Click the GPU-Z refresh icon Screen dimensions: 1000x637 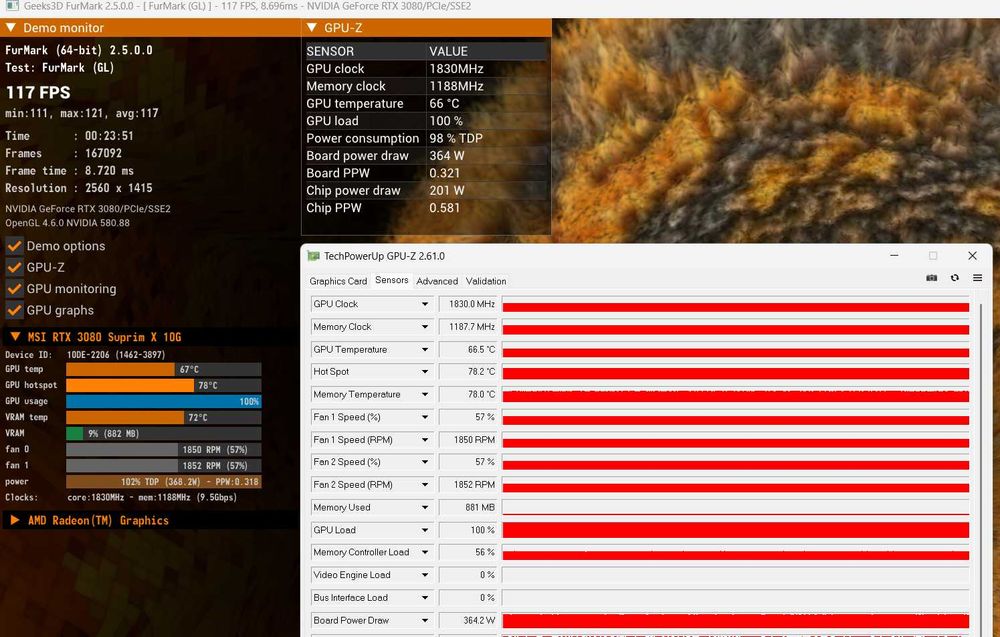[955, 278]
